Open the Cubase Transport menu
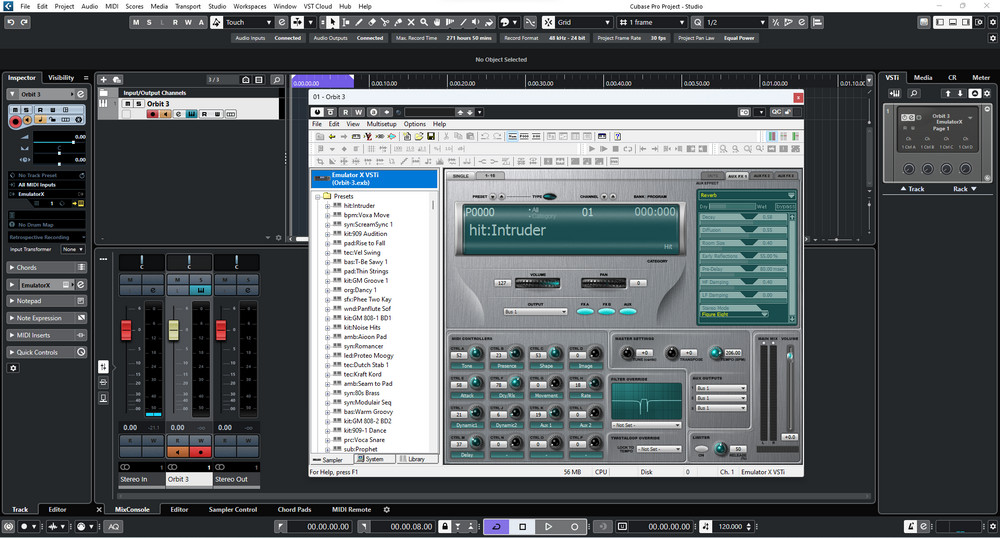 pos(188,6)
